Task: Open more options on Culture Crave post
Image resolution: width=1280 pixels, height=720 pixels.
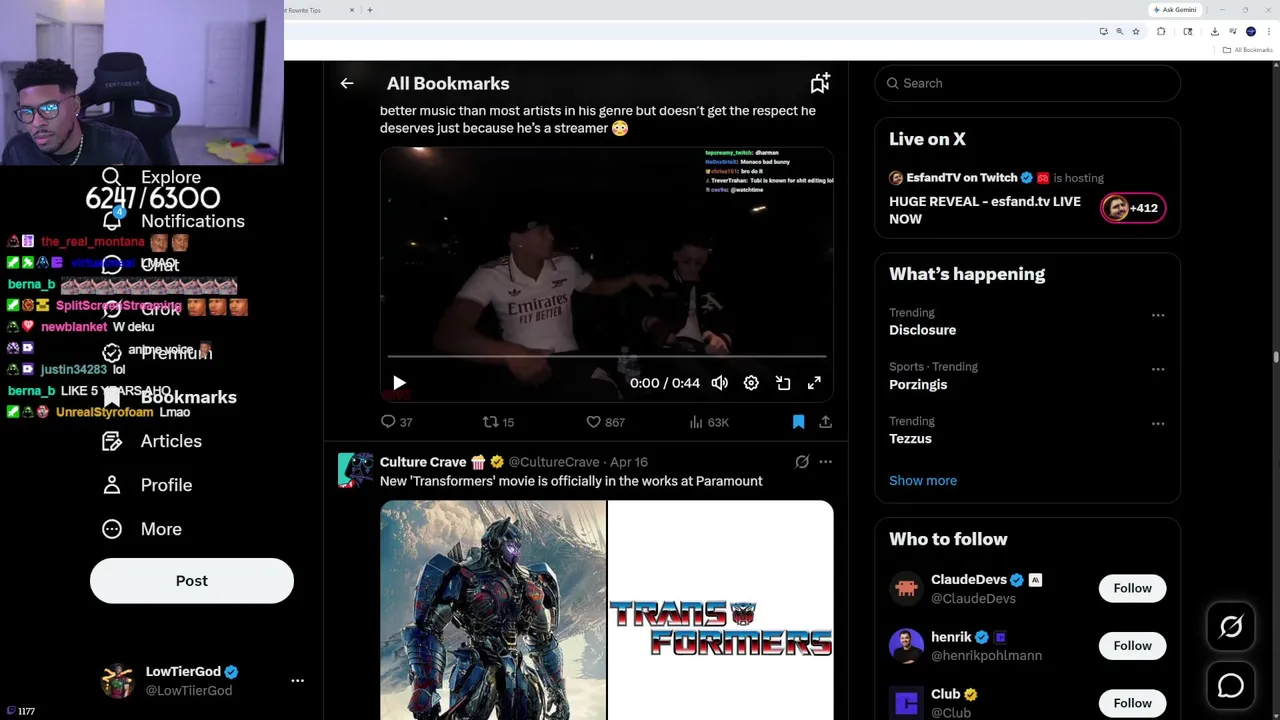Action: pos(825,462)
